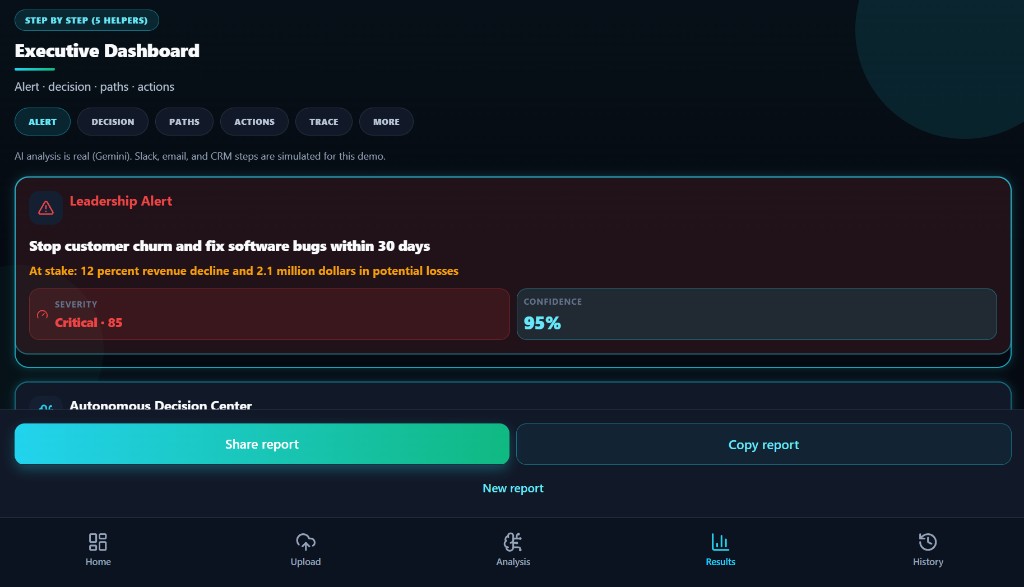This screenshot has height=587, width=1024.
Task: Click the Autonomous Decision Center heading
Action: click(x=161, y=405)
